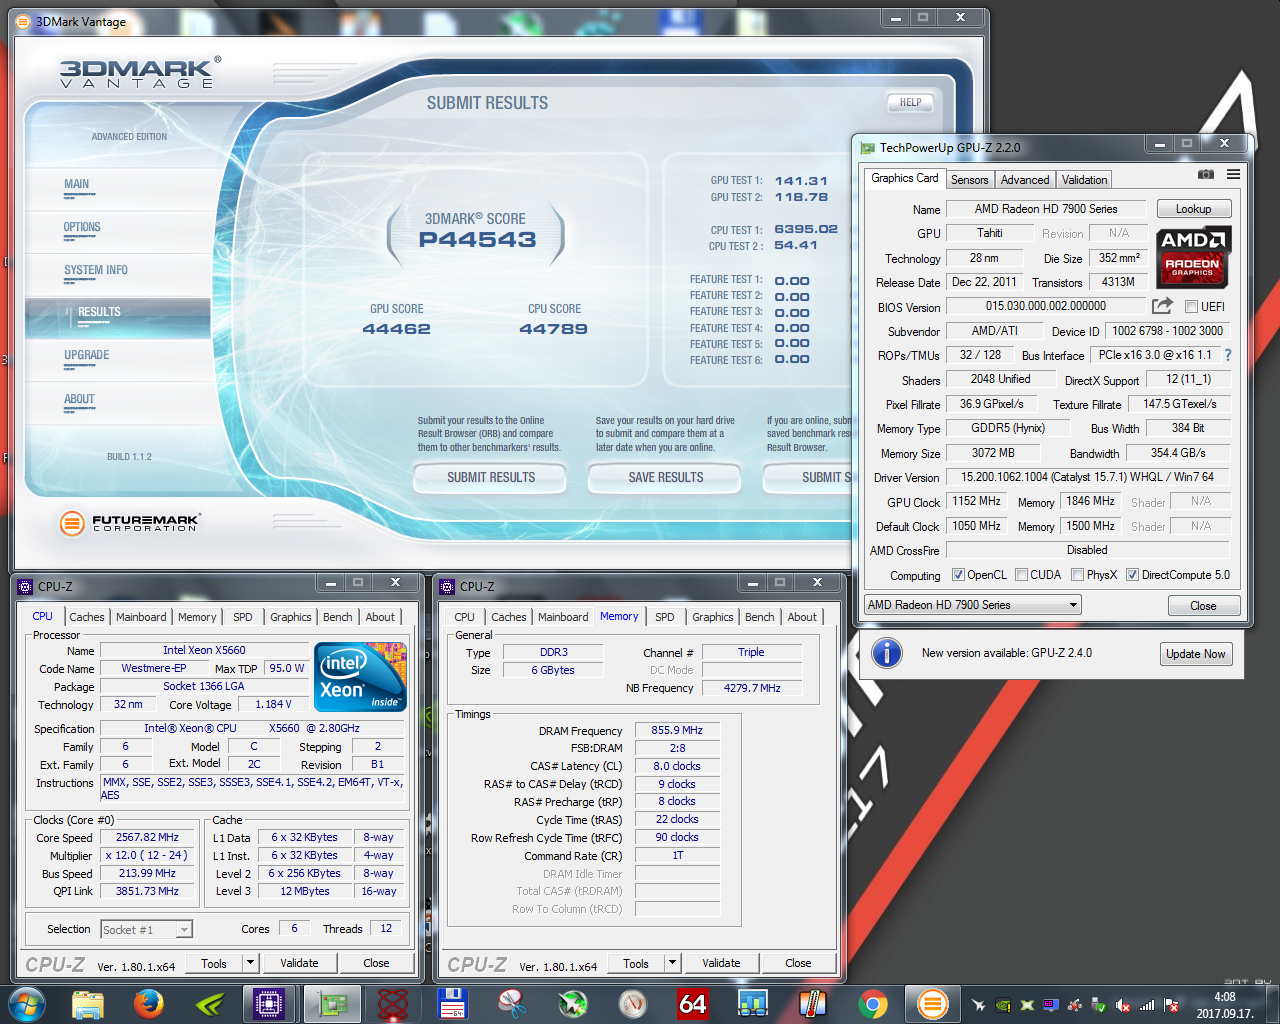
Task: Click the Intel Xeon inside logo
Action: 360,677
